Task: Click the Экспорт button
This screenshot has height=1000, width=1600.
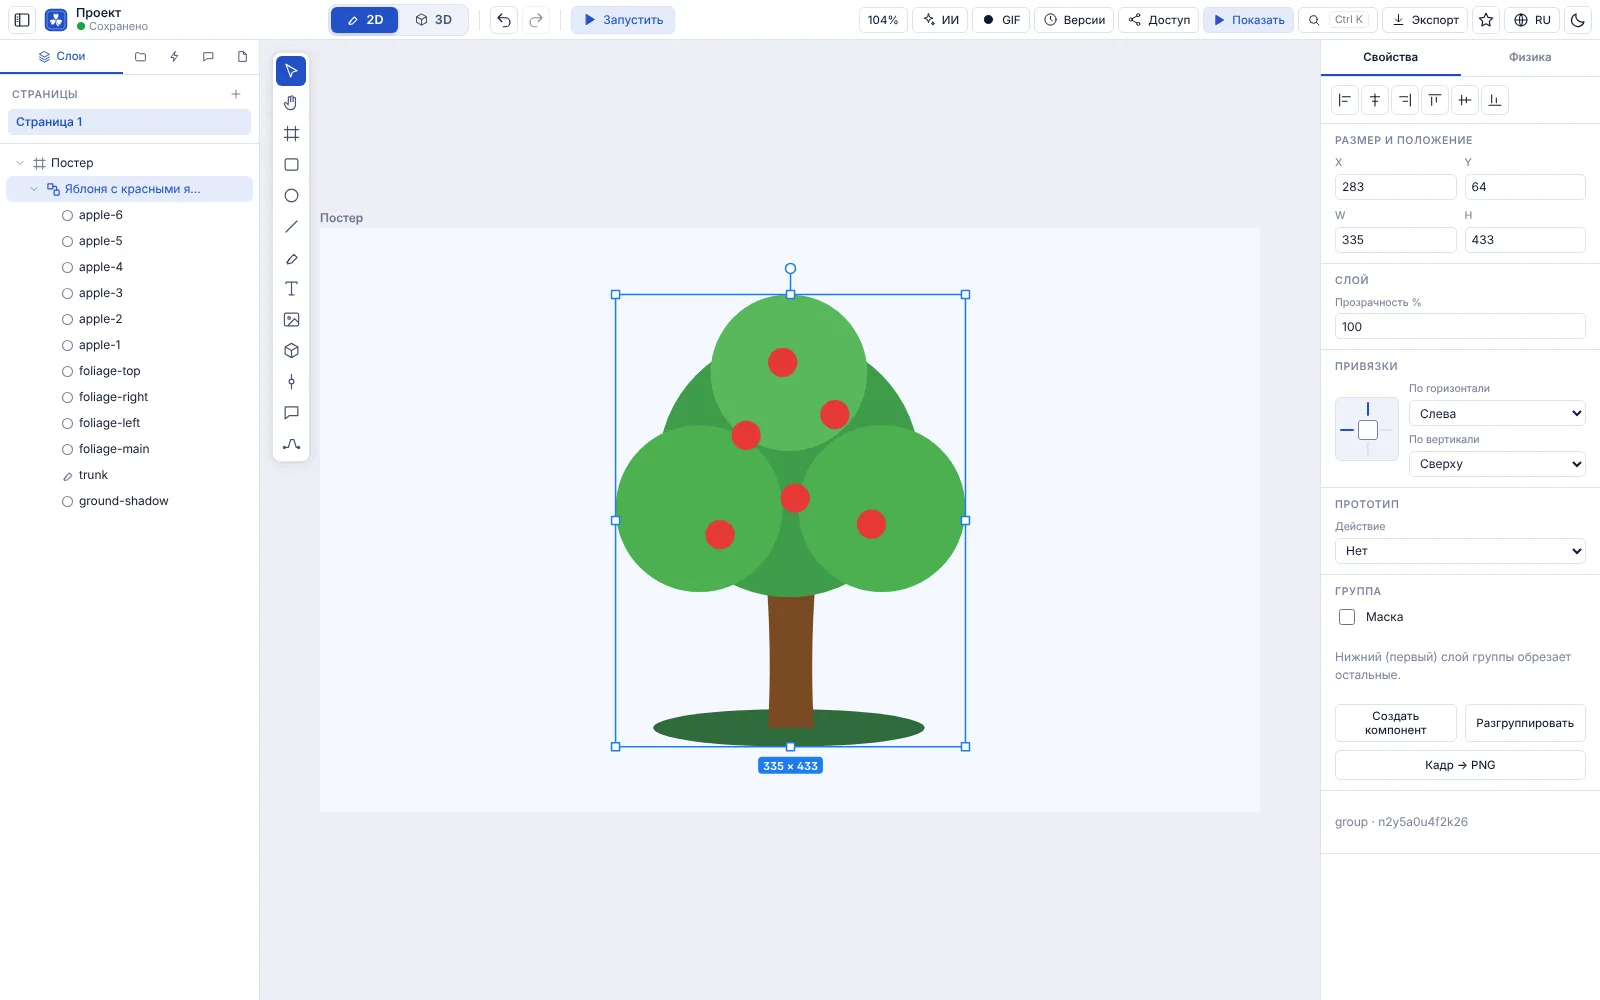Action: (1425, 20)
